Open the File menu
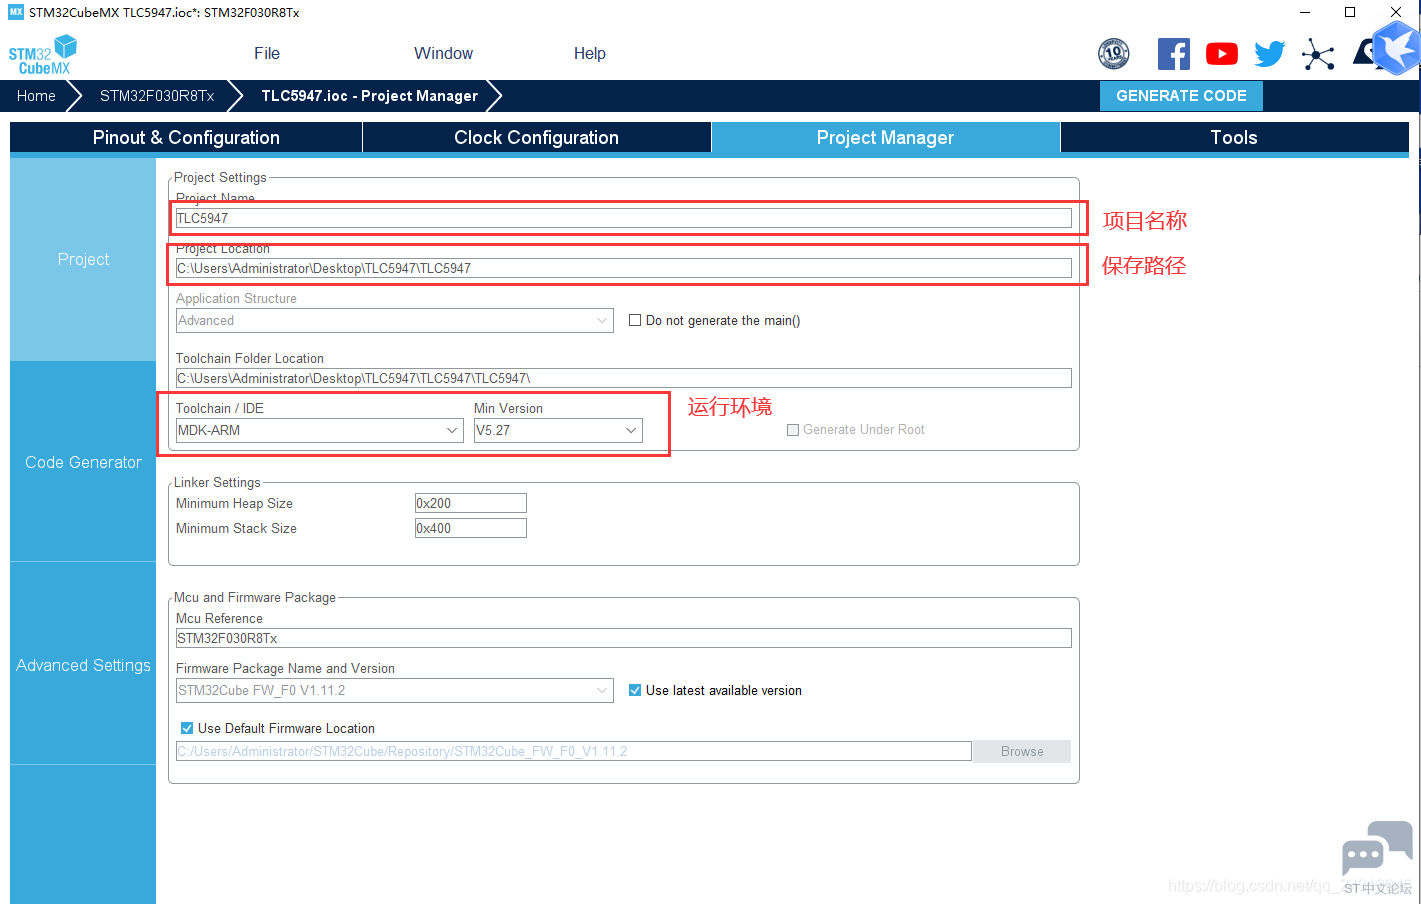1421x904 pixels. [267, 54]
